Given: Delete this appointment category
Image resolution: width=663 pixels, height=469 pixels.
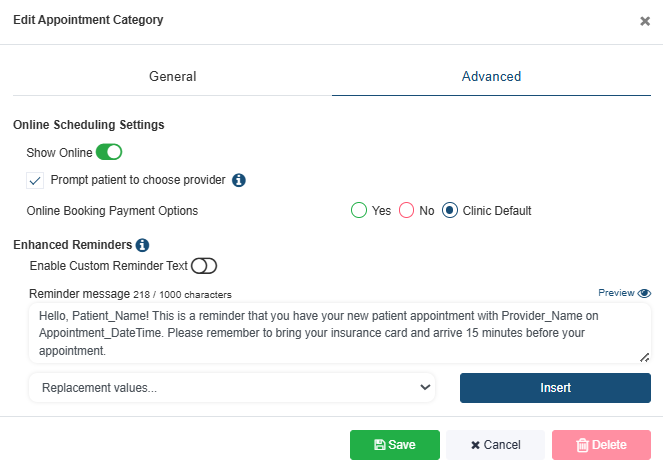Looking at the screenshot, I should (601, 445).
